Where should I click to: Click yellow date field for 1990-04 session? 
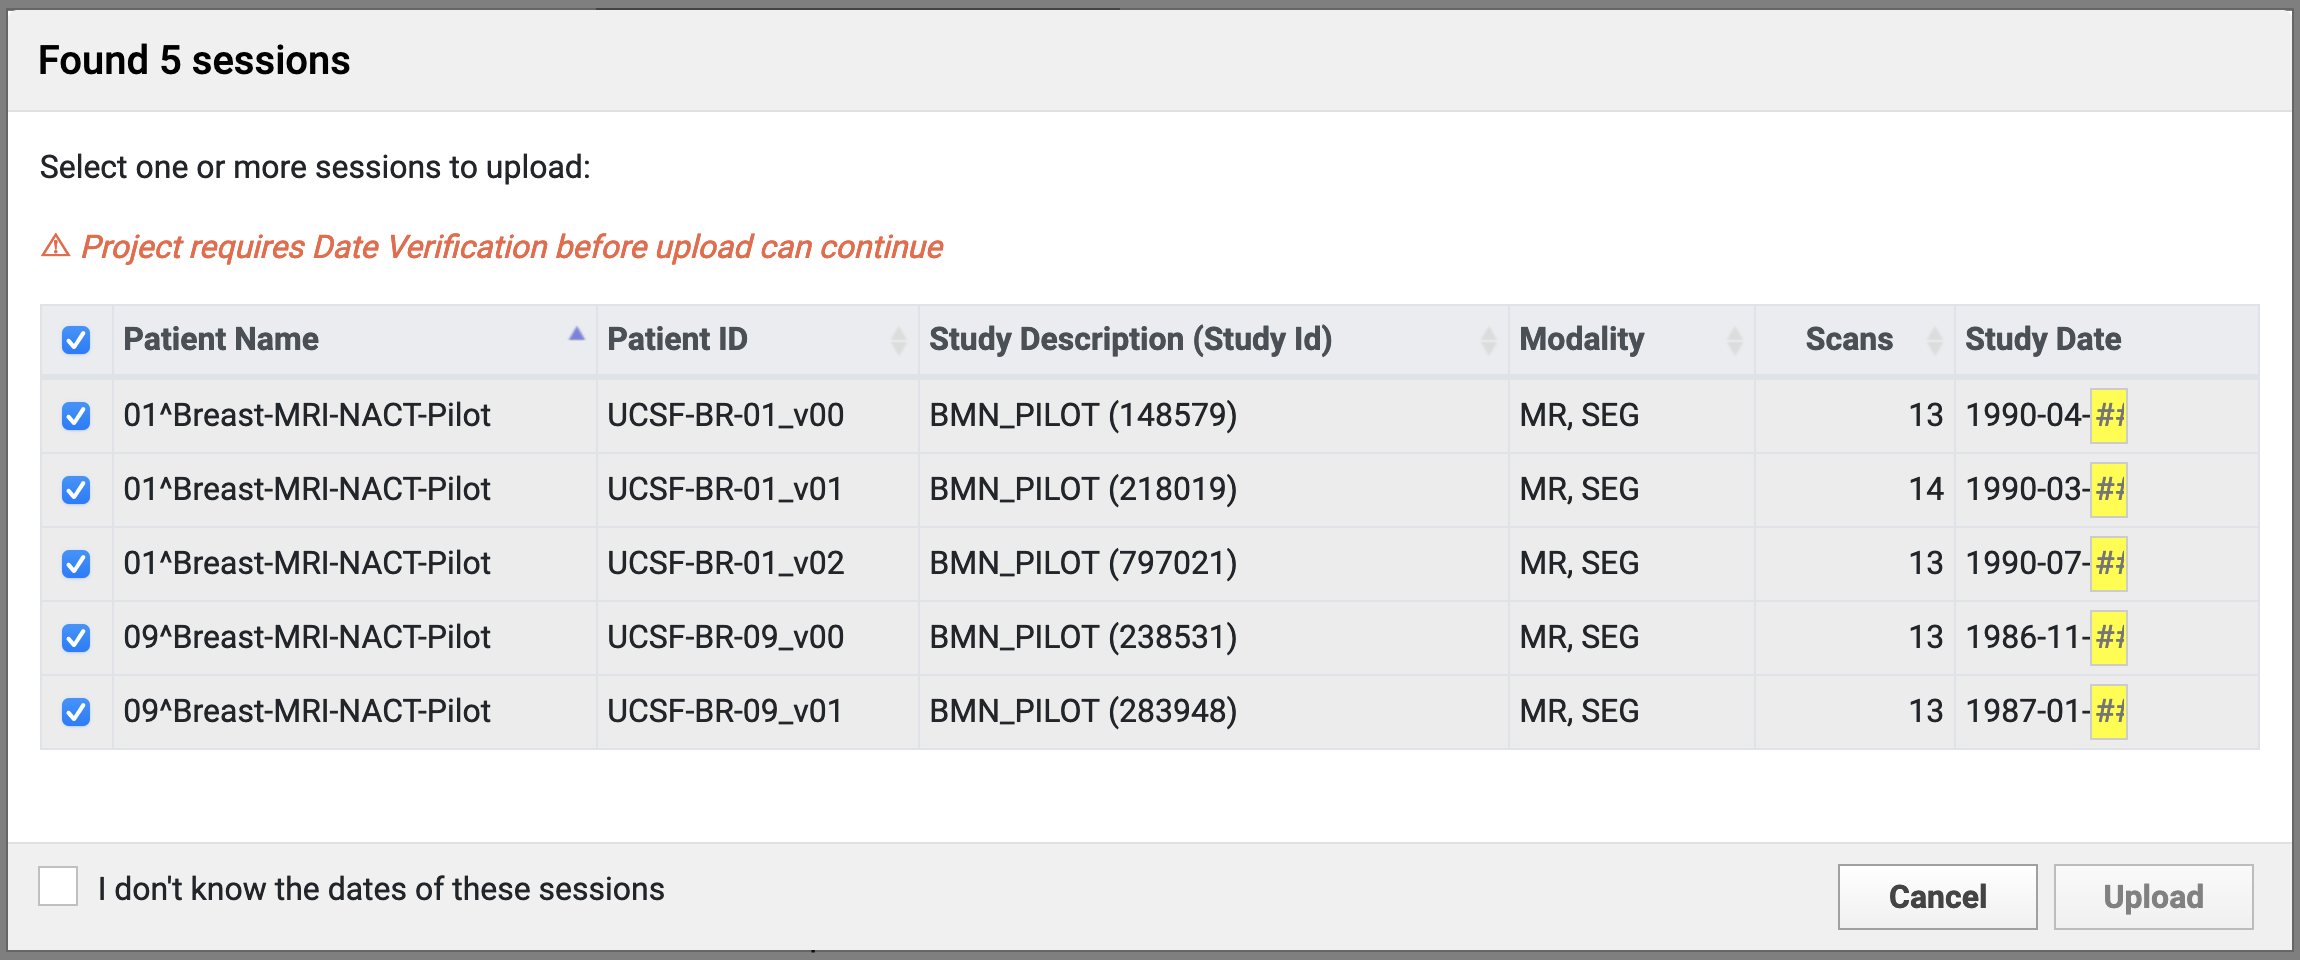pos(2108,416)
